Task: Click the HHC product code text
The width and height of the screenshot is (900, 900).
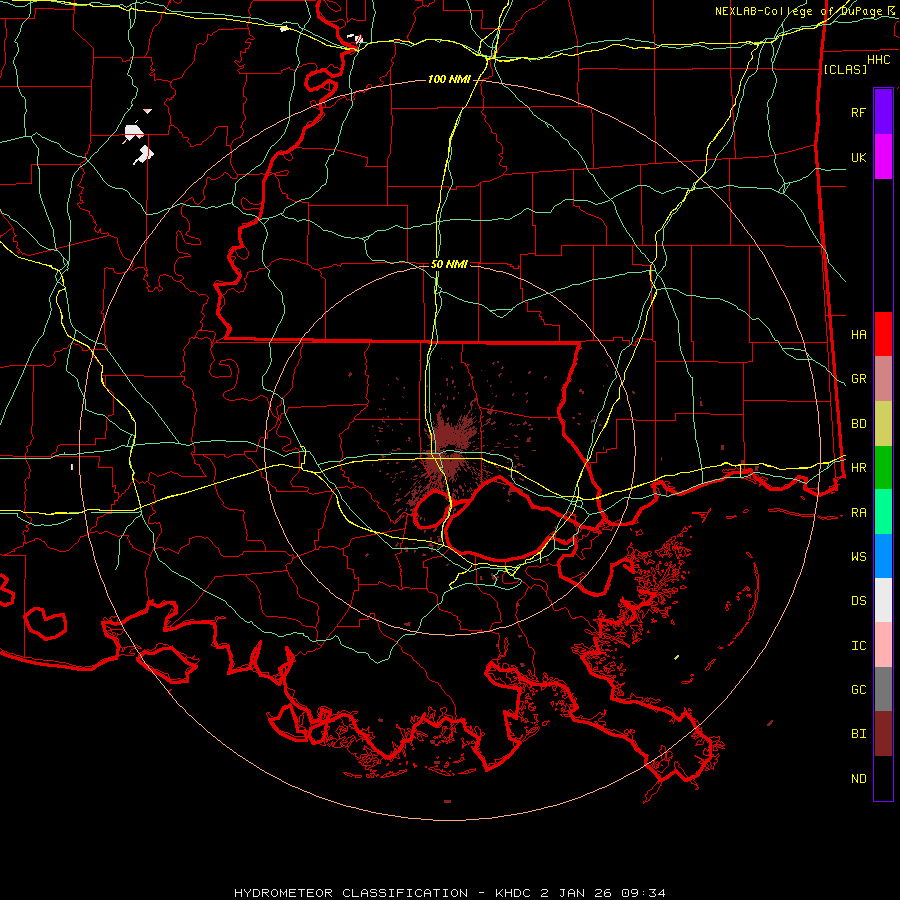Action: [x=879, y=60]
